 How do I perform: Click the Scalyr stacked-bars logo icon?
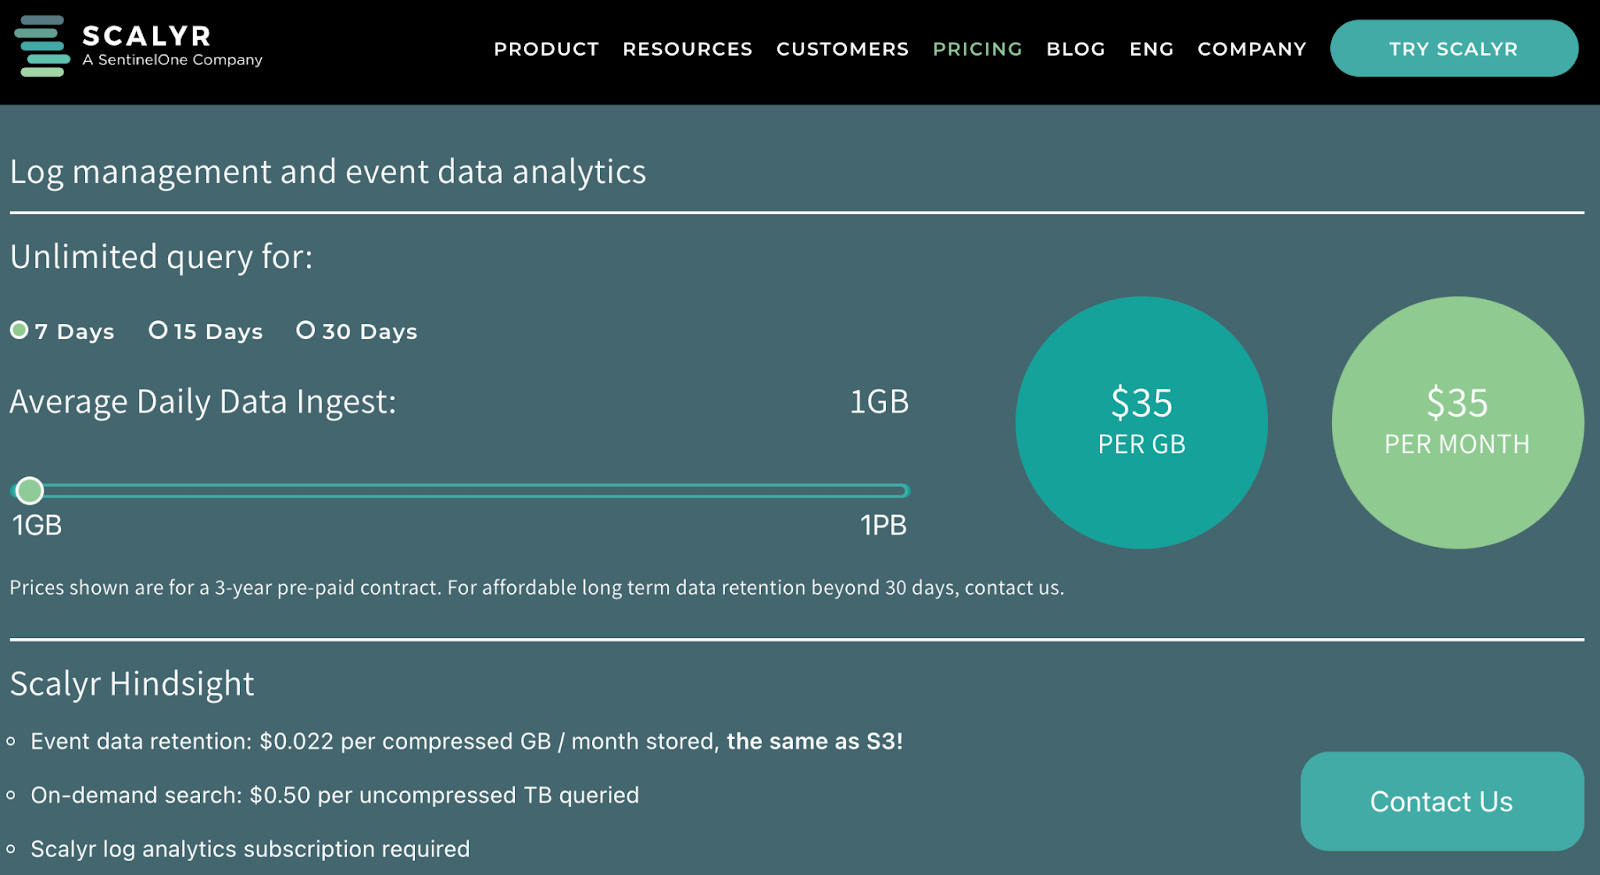point(42,46)
